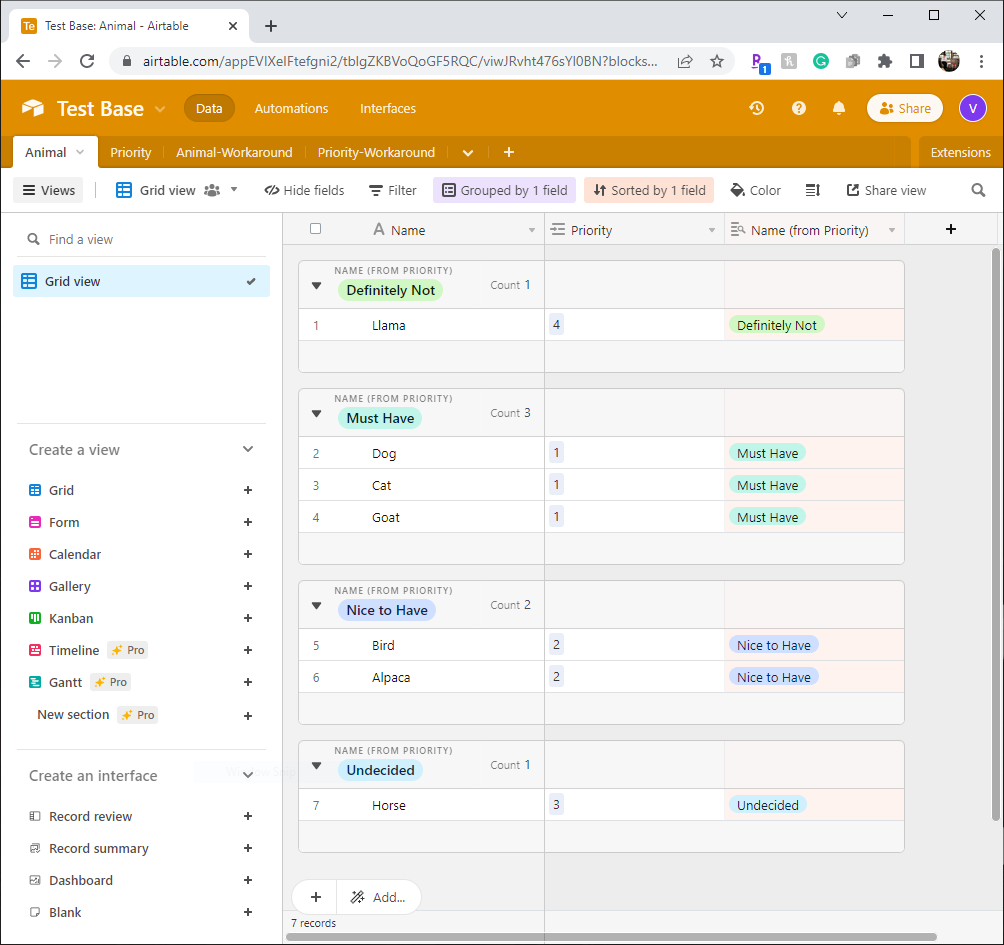Reload the page in browser

pos(87,61)
